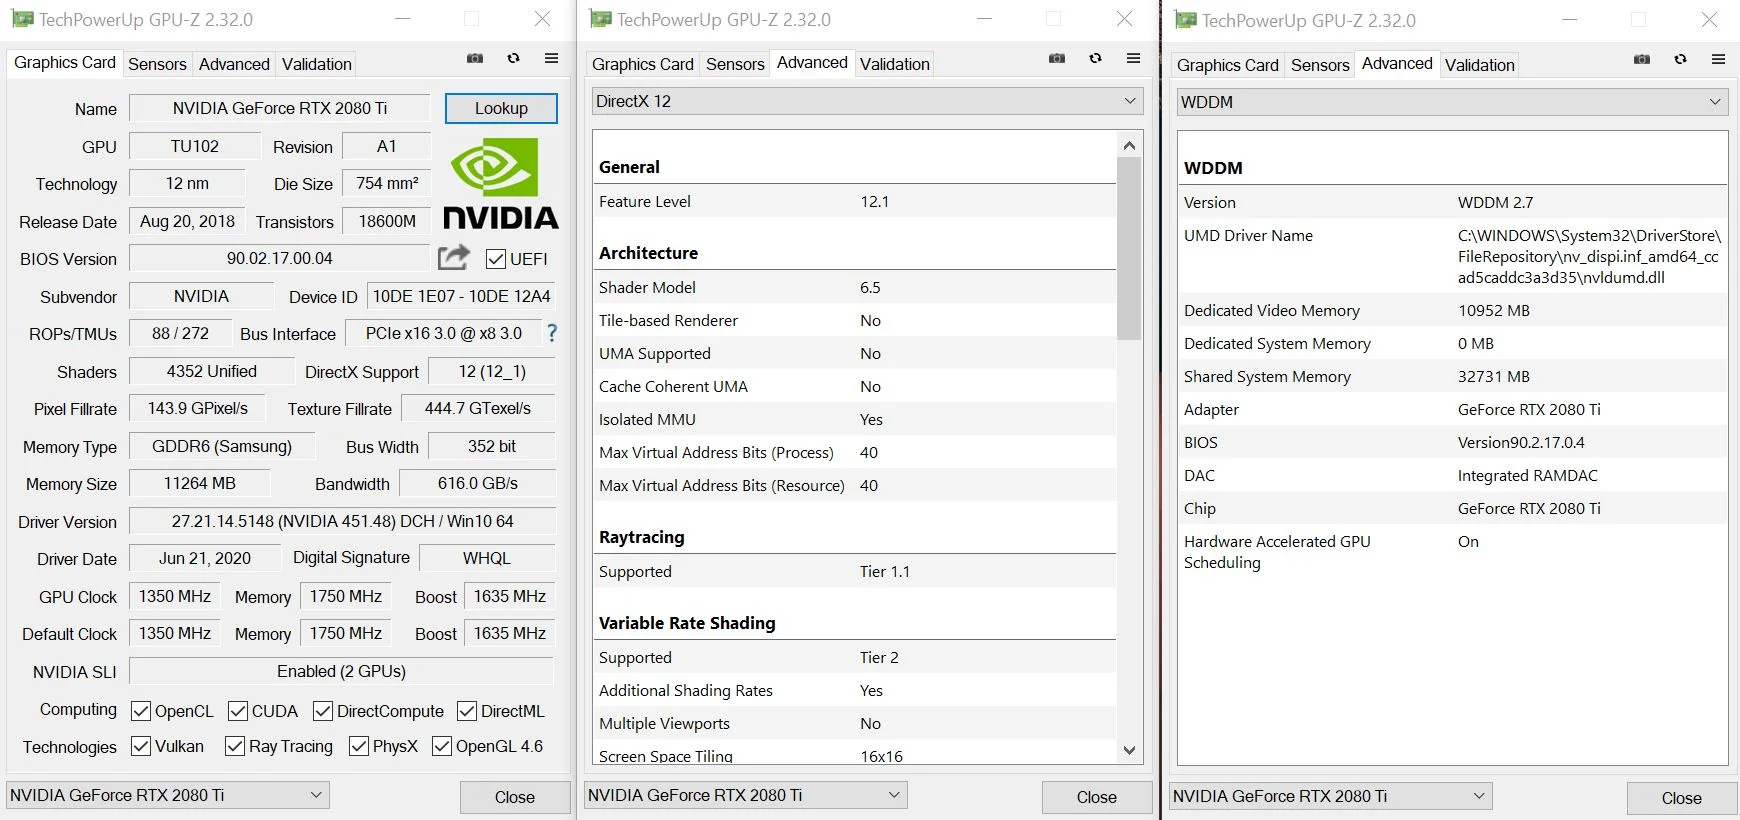Toggle the Vulkan checkbox

click(141, 746)
